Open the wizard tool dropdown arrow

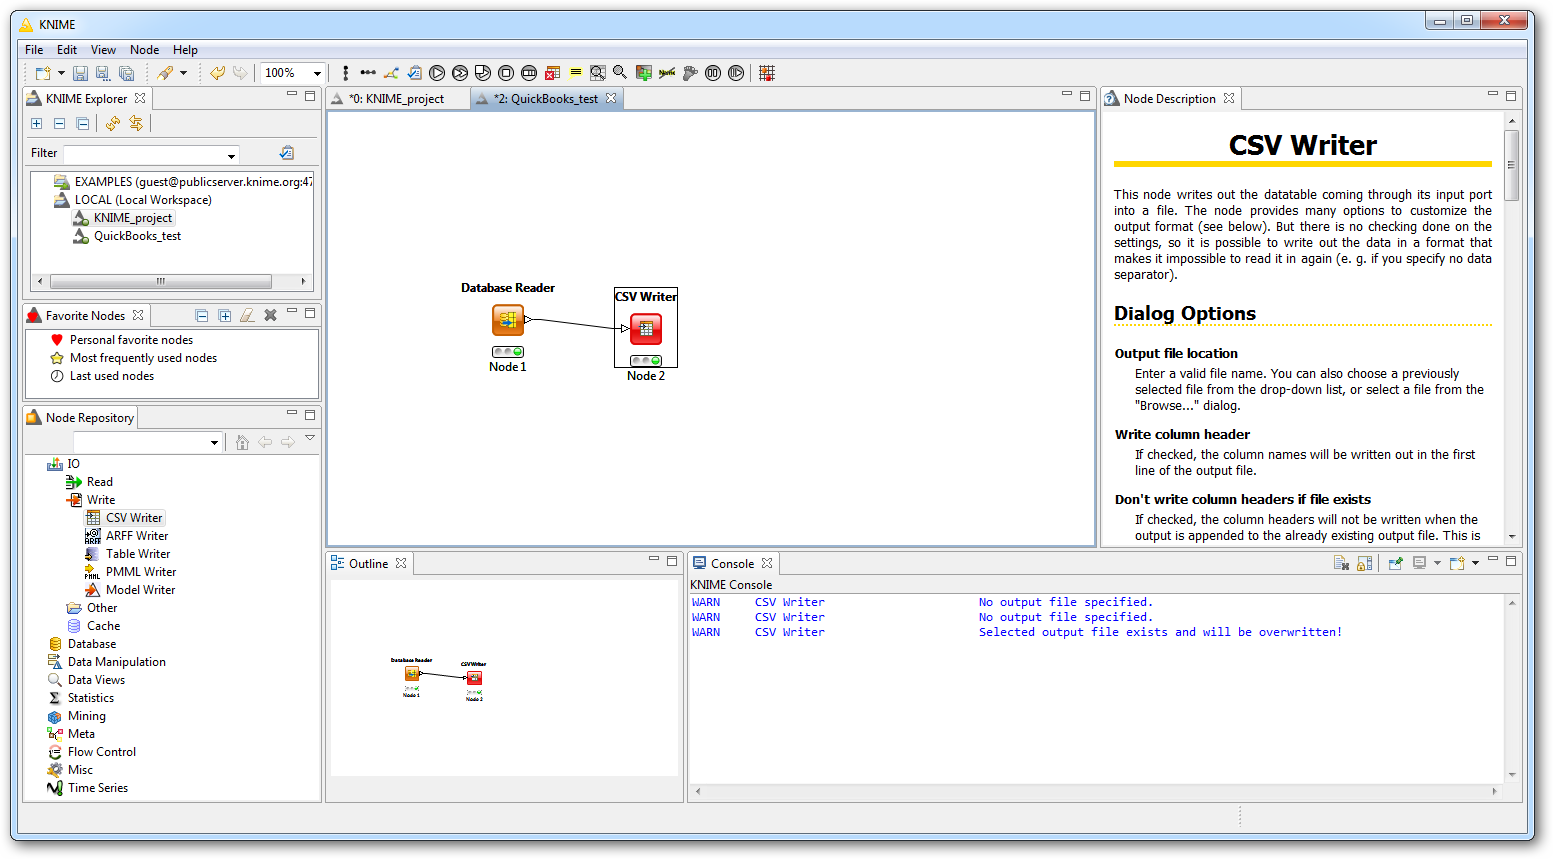(x=183, y=73)
